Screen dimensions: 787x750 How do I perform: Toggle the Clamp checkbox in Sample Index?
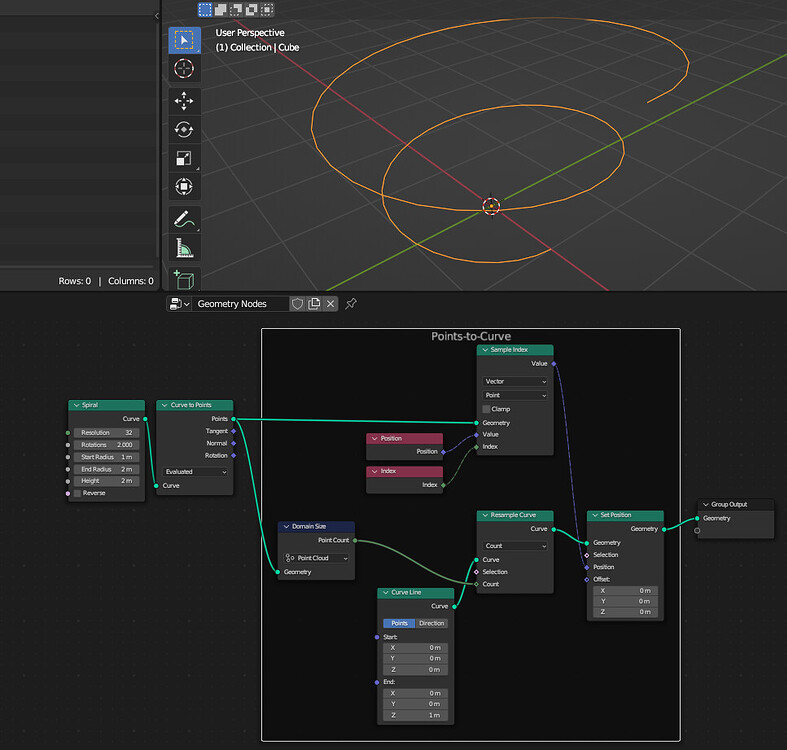pyautogui.click(x=486, y=409)
